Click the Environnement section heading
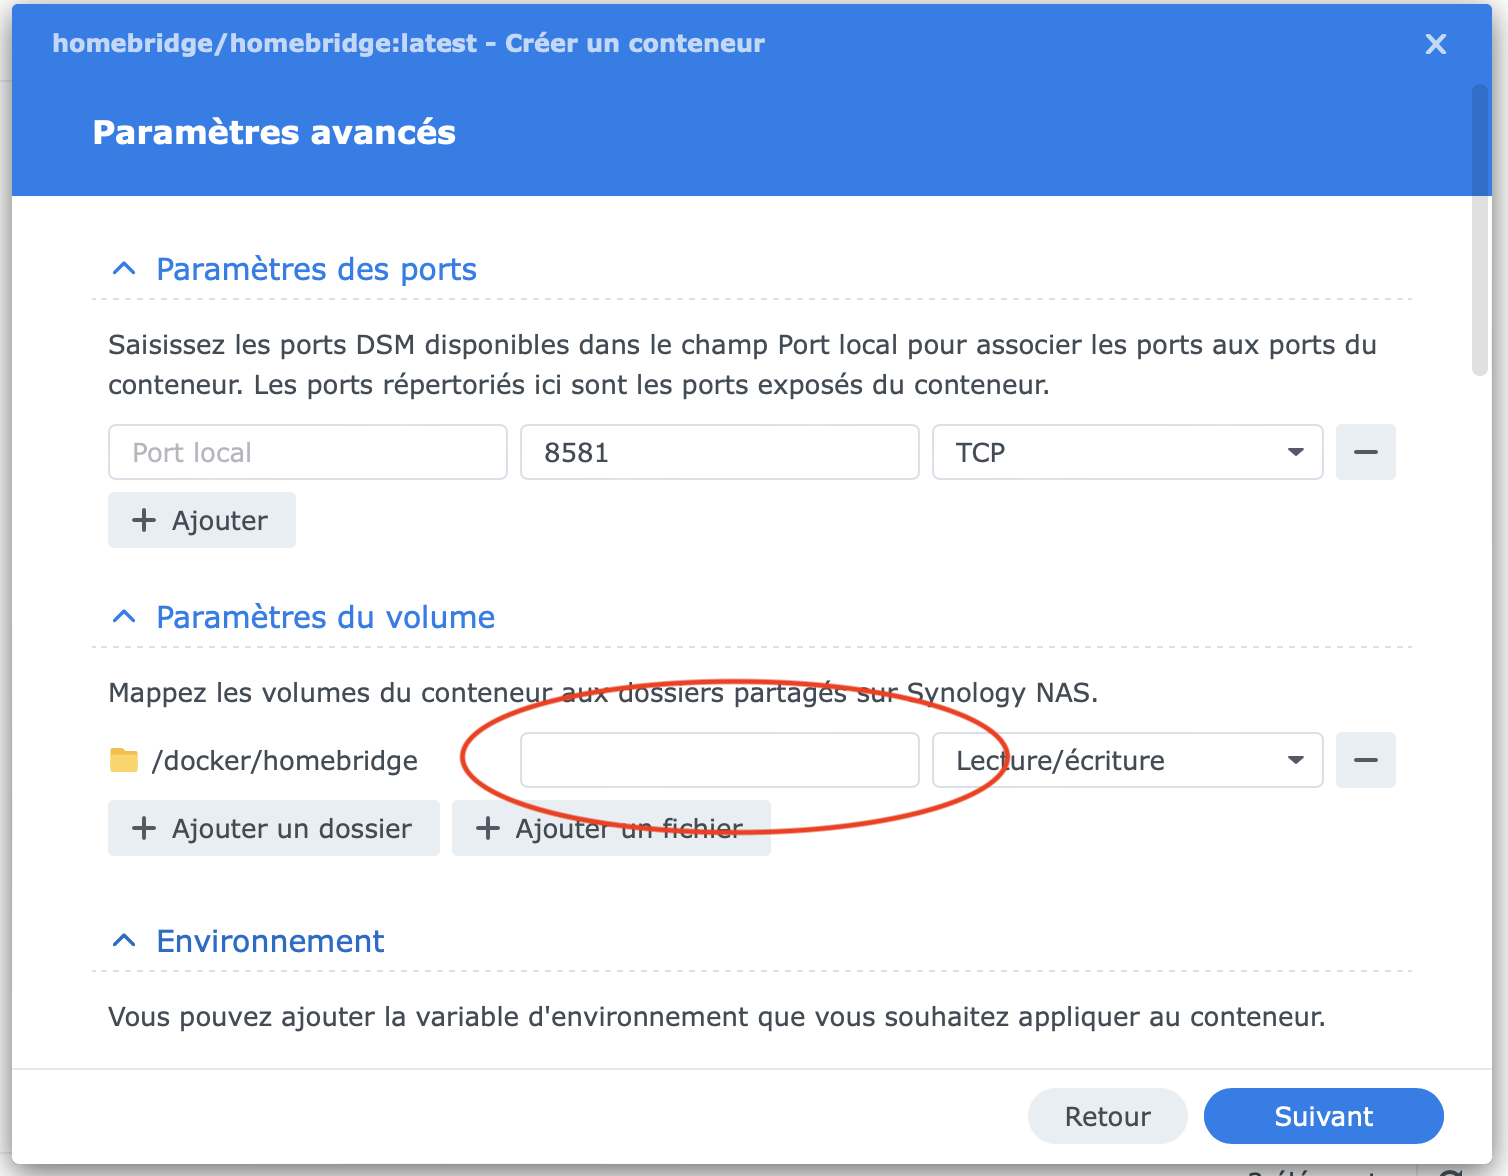 click(270, 941)
